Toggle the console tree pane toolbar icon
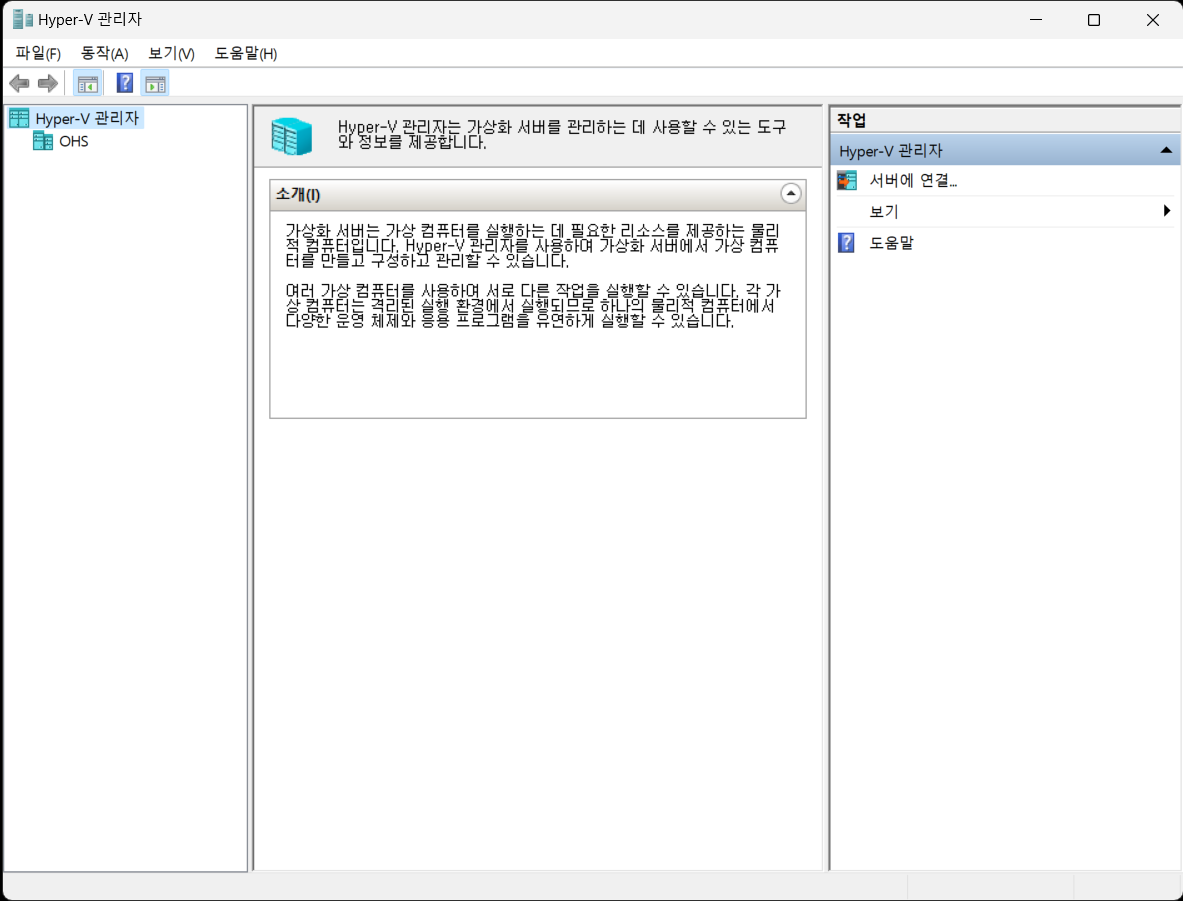Image resolution: width=1183 pixels, height=901 pixels. click(88, 83)
